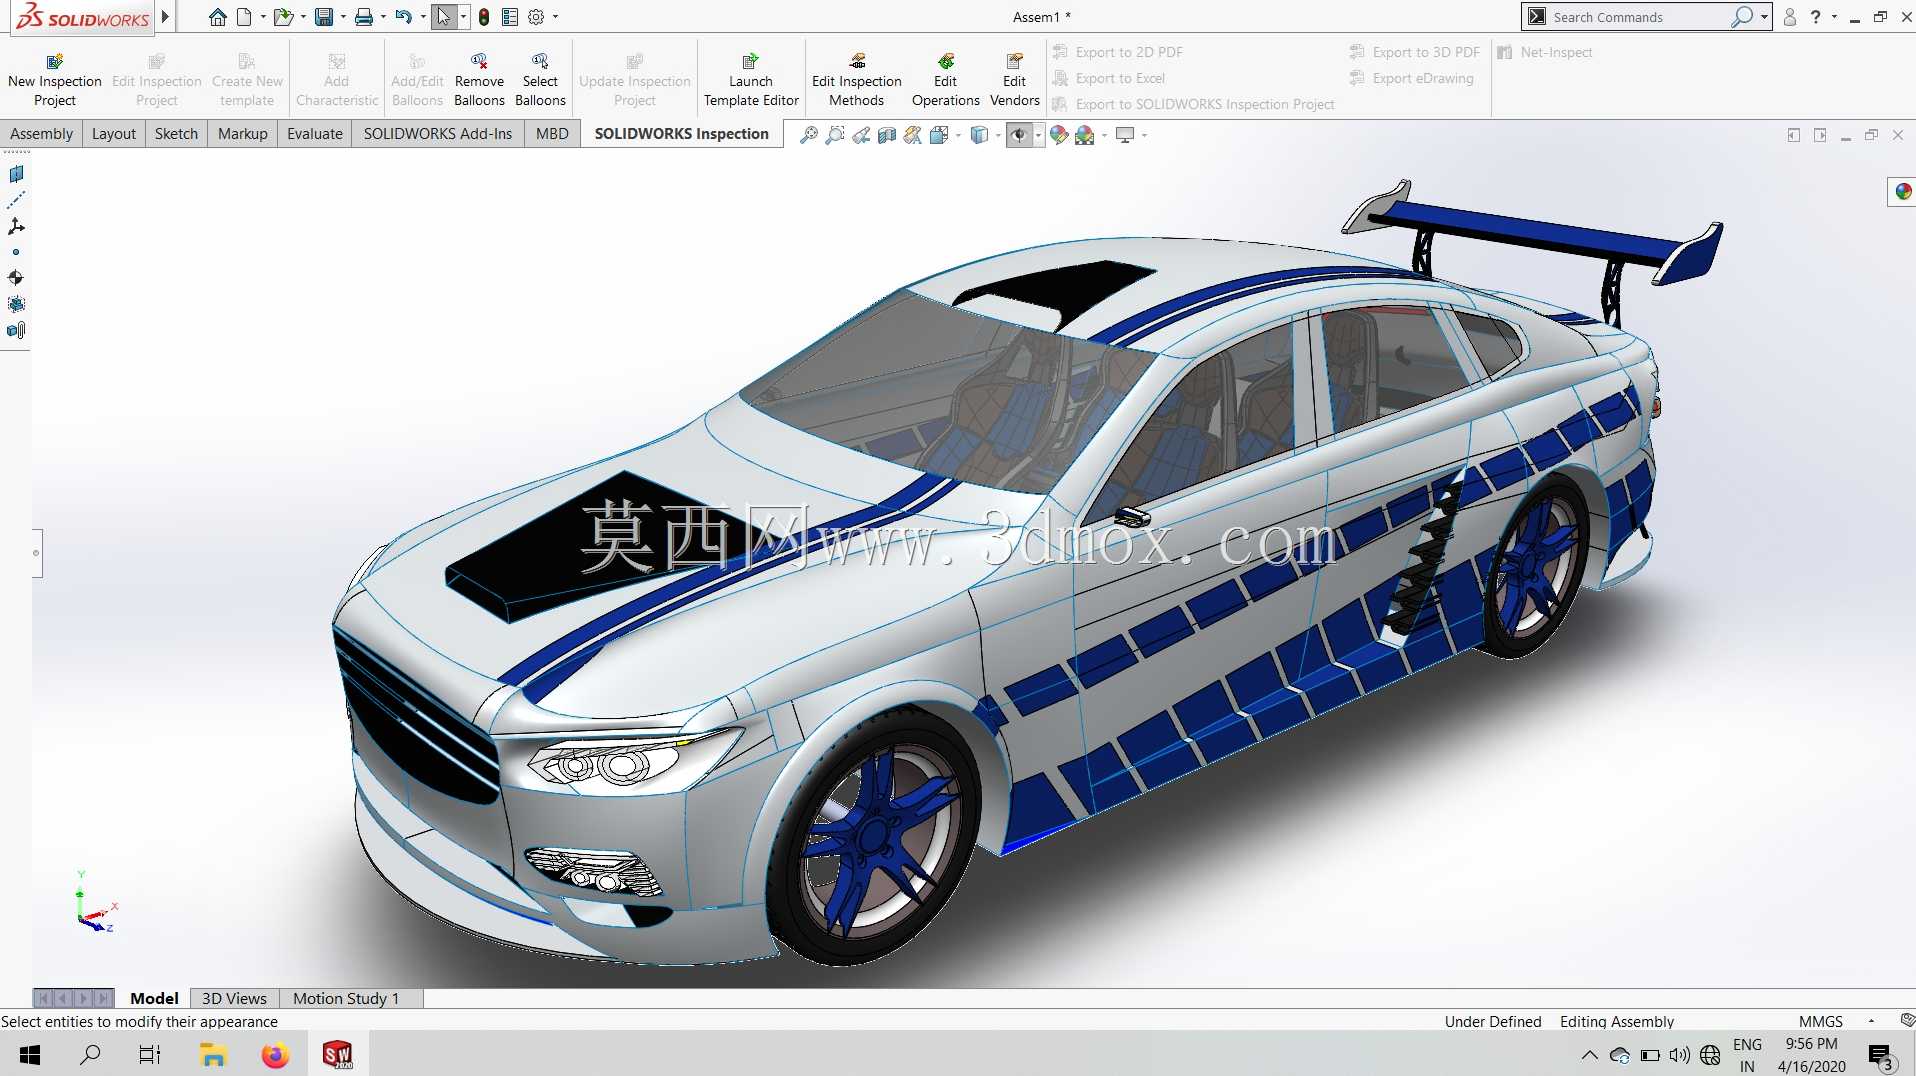Click the Print icon
This screenshot has width=1916, height=1076.
tap(363, 17)
